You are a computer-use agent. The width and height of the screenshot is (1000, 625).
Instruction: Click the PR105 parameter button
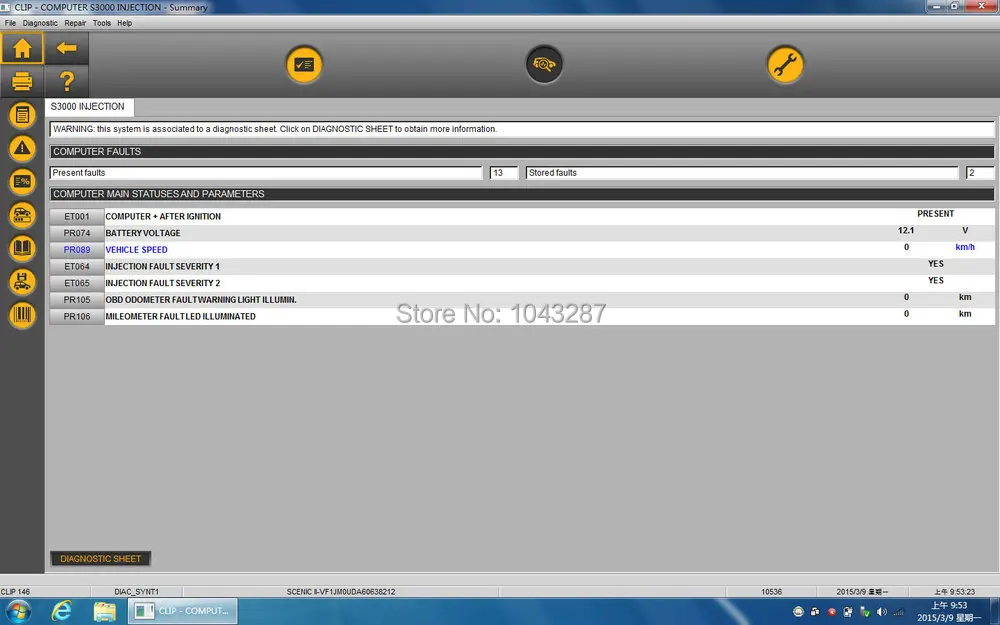coord(77,299)
